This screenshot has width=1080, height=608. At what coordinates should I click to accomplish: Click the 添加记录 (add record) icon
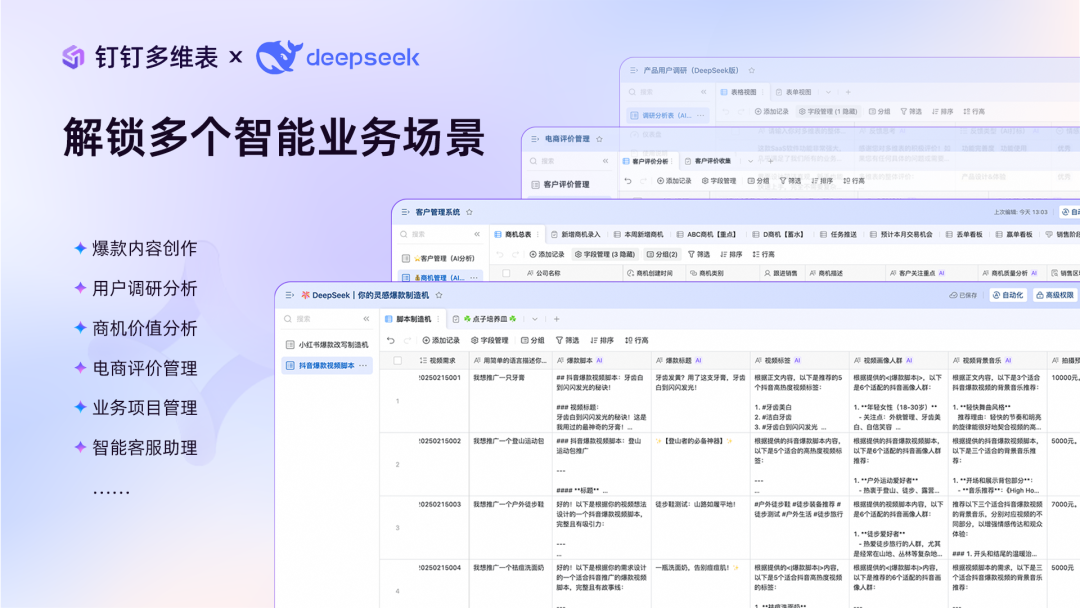tap(424, 339)
